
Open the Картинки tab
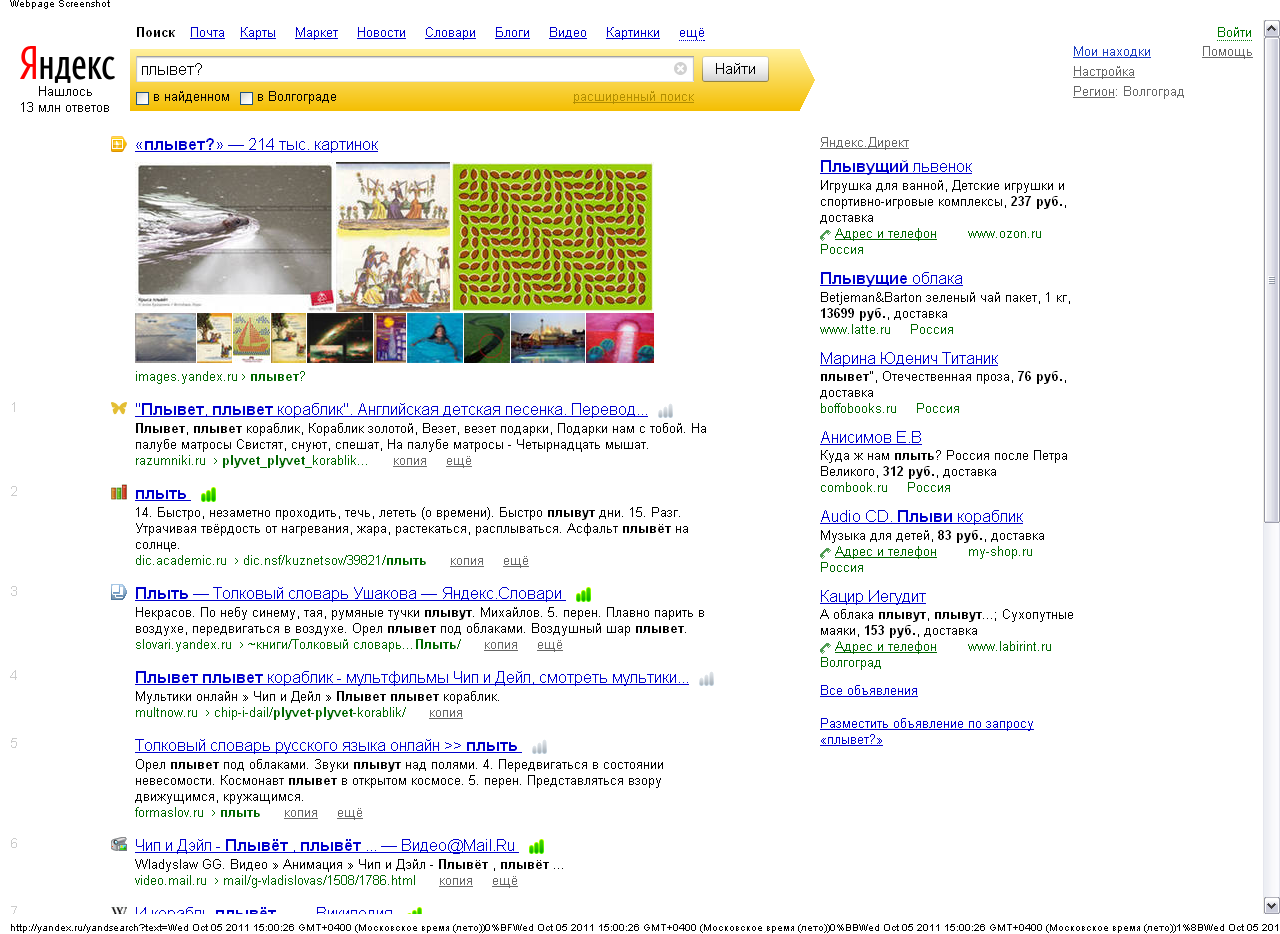click(x=633, y=33)
